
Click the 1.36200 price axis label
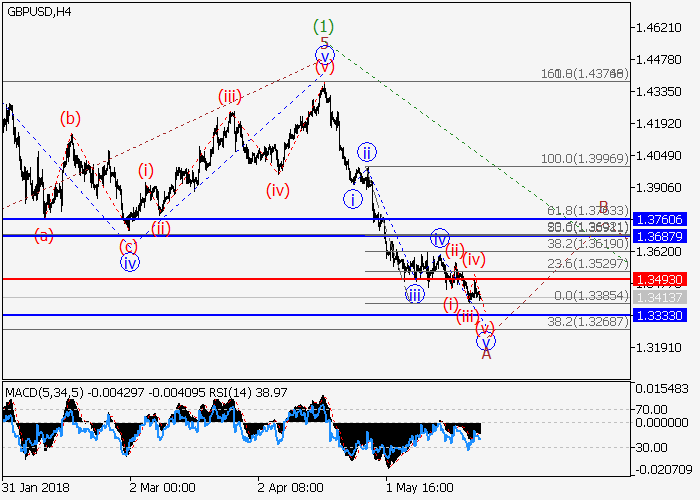pyautogui.click(x=658, y=252)
